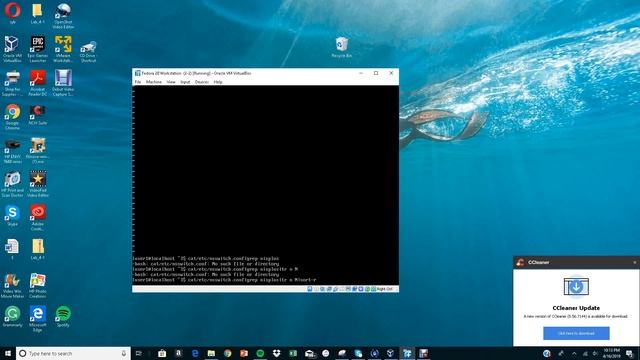This screenshot has height=360, width=640.
Task: Select the HP ENVY printer desktop icon
Action: click(12, 151)
